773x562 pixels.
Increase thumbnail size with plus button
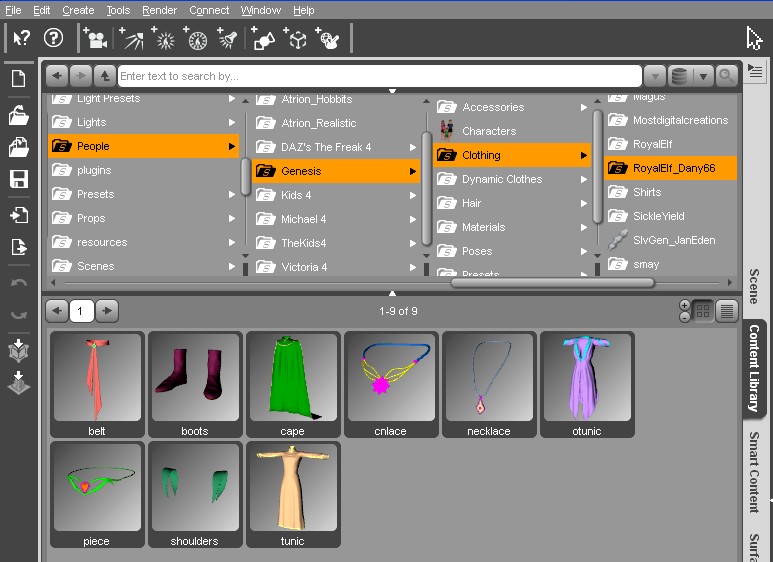tap(685, 305)
